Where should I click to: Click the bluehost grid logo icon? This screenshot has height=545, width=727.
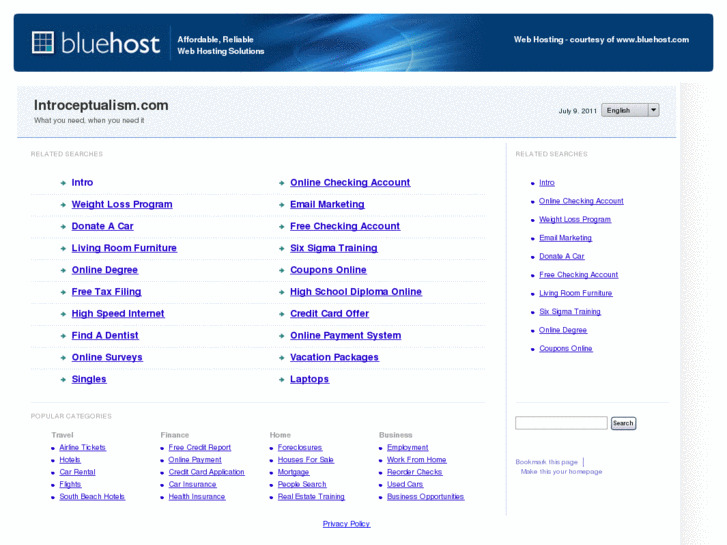43,43
